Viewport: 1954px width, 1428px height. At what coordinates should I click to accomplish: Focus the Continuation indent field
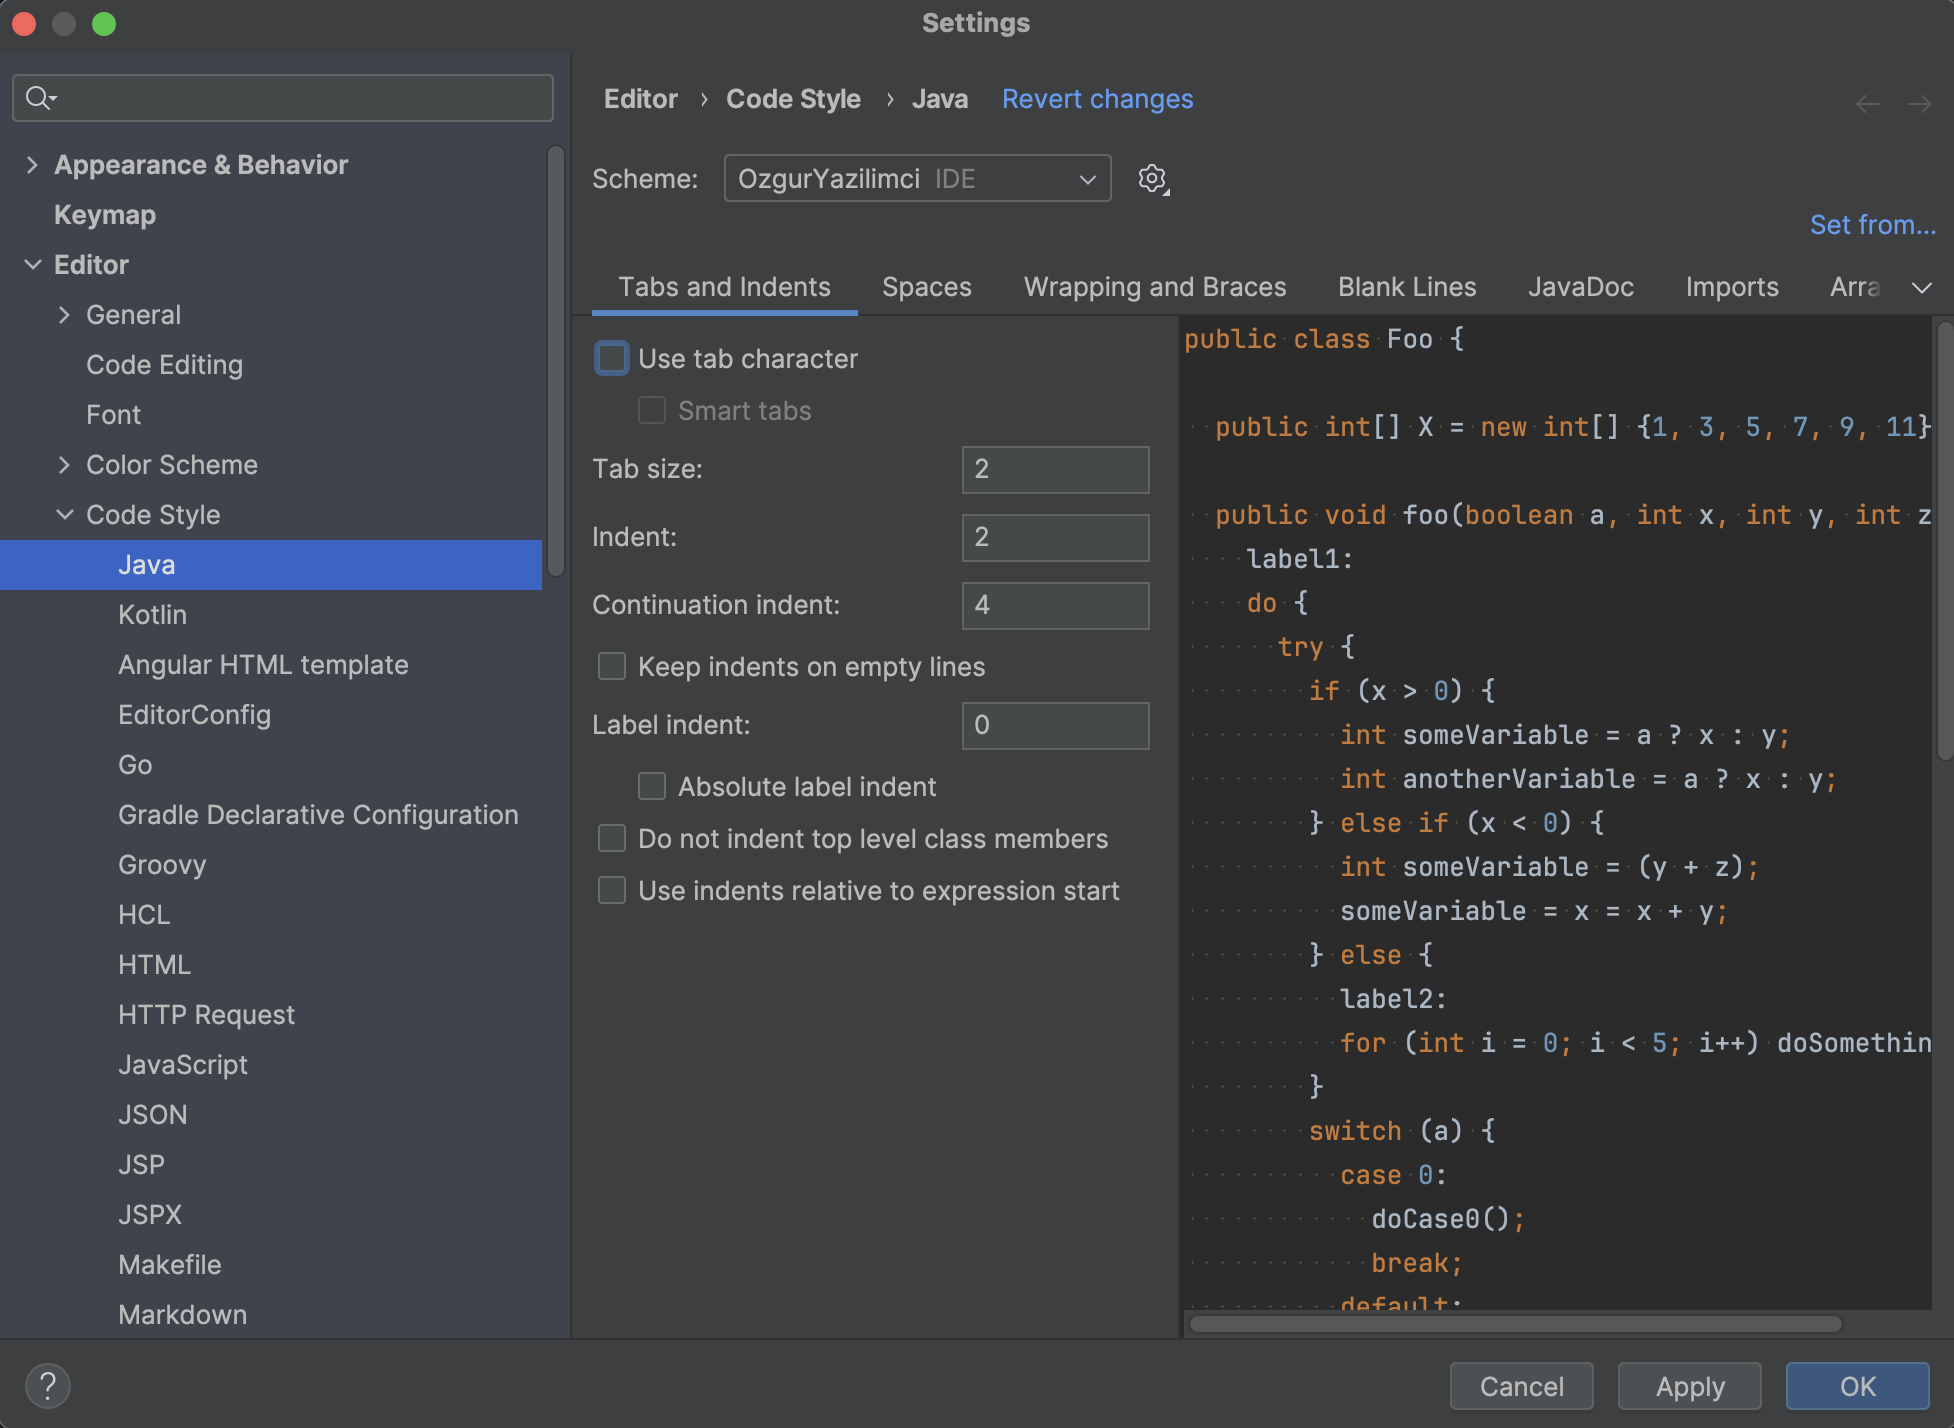[1054, 605]
